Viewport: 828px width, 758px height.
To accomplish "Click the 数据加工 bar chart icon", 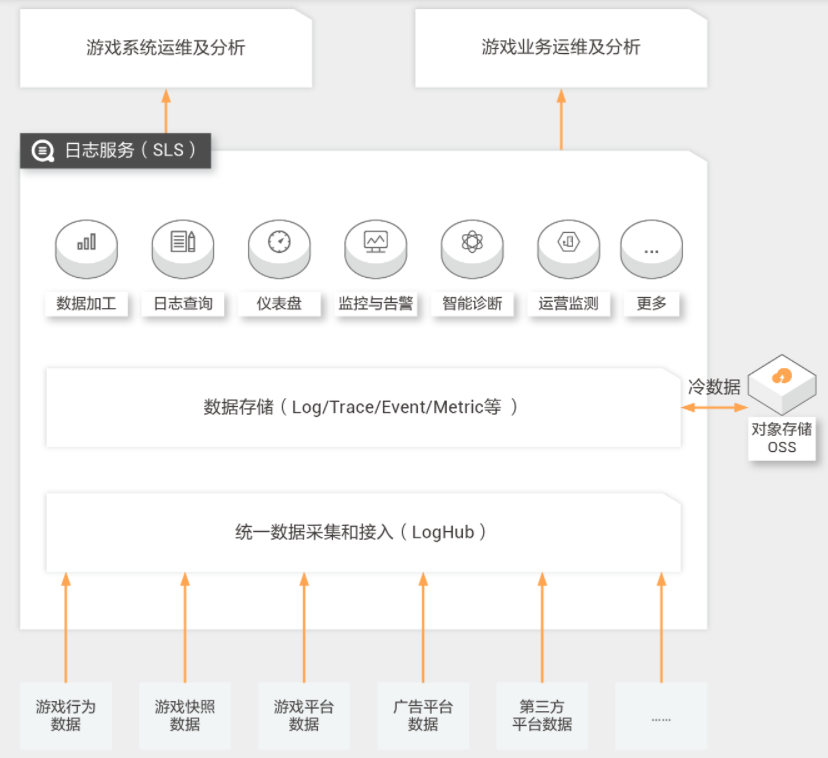I will (x=87, y=249).
